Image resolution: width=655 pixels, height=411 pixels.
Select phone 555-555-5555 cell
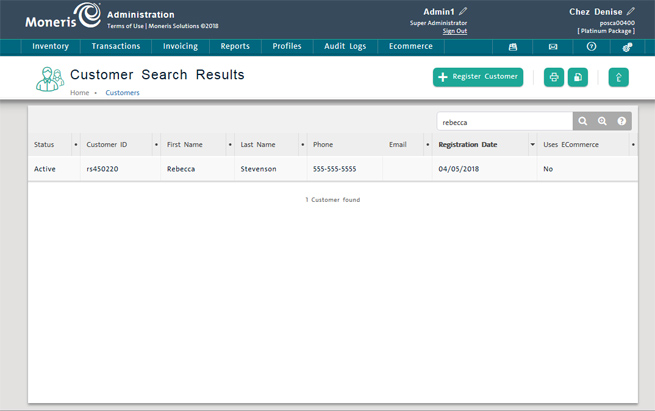tap(335, 169)
